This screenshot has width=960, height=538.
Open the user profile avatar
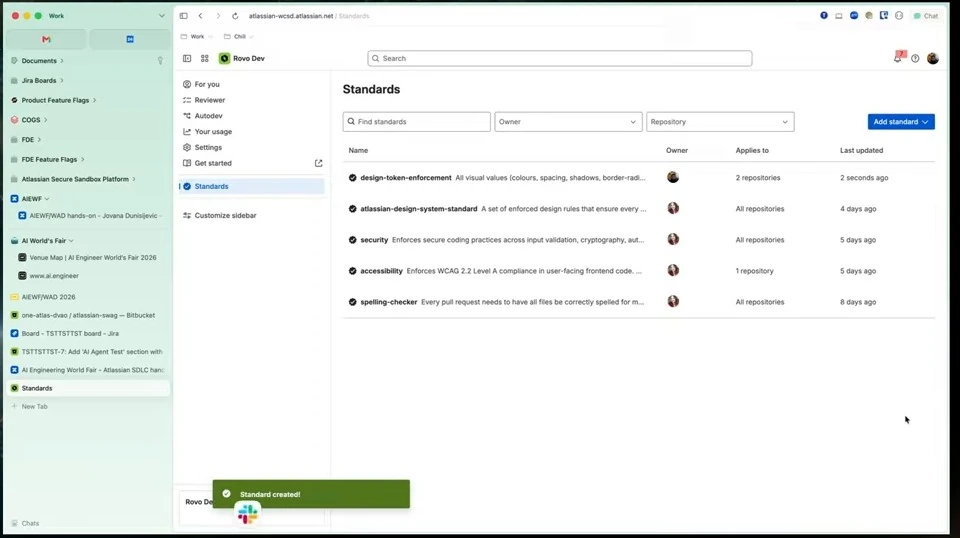pos(932,58)
